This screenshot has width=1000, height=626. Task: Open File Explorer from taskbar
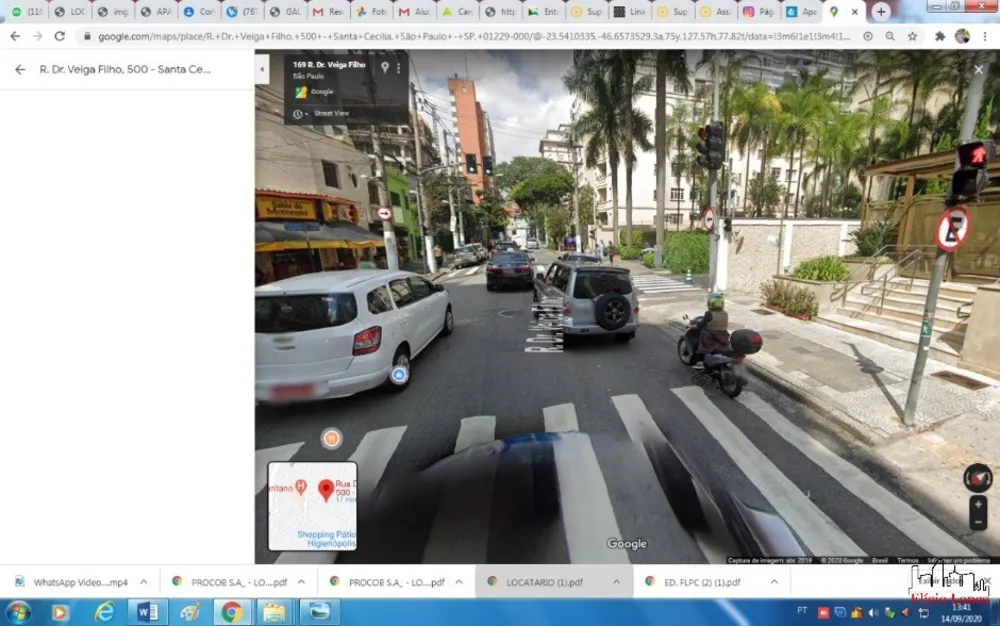[x=274, y=613]
